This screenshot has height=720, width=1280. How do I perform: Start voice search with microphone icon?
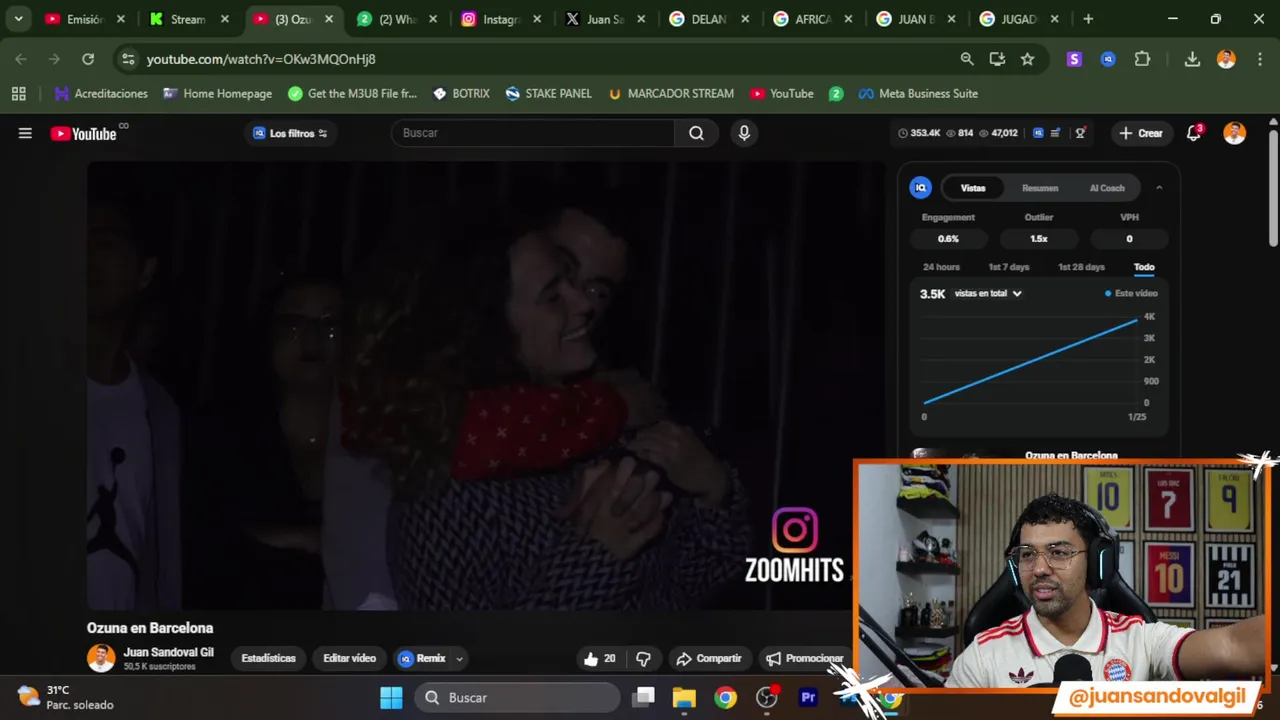[x=744, y=133]
